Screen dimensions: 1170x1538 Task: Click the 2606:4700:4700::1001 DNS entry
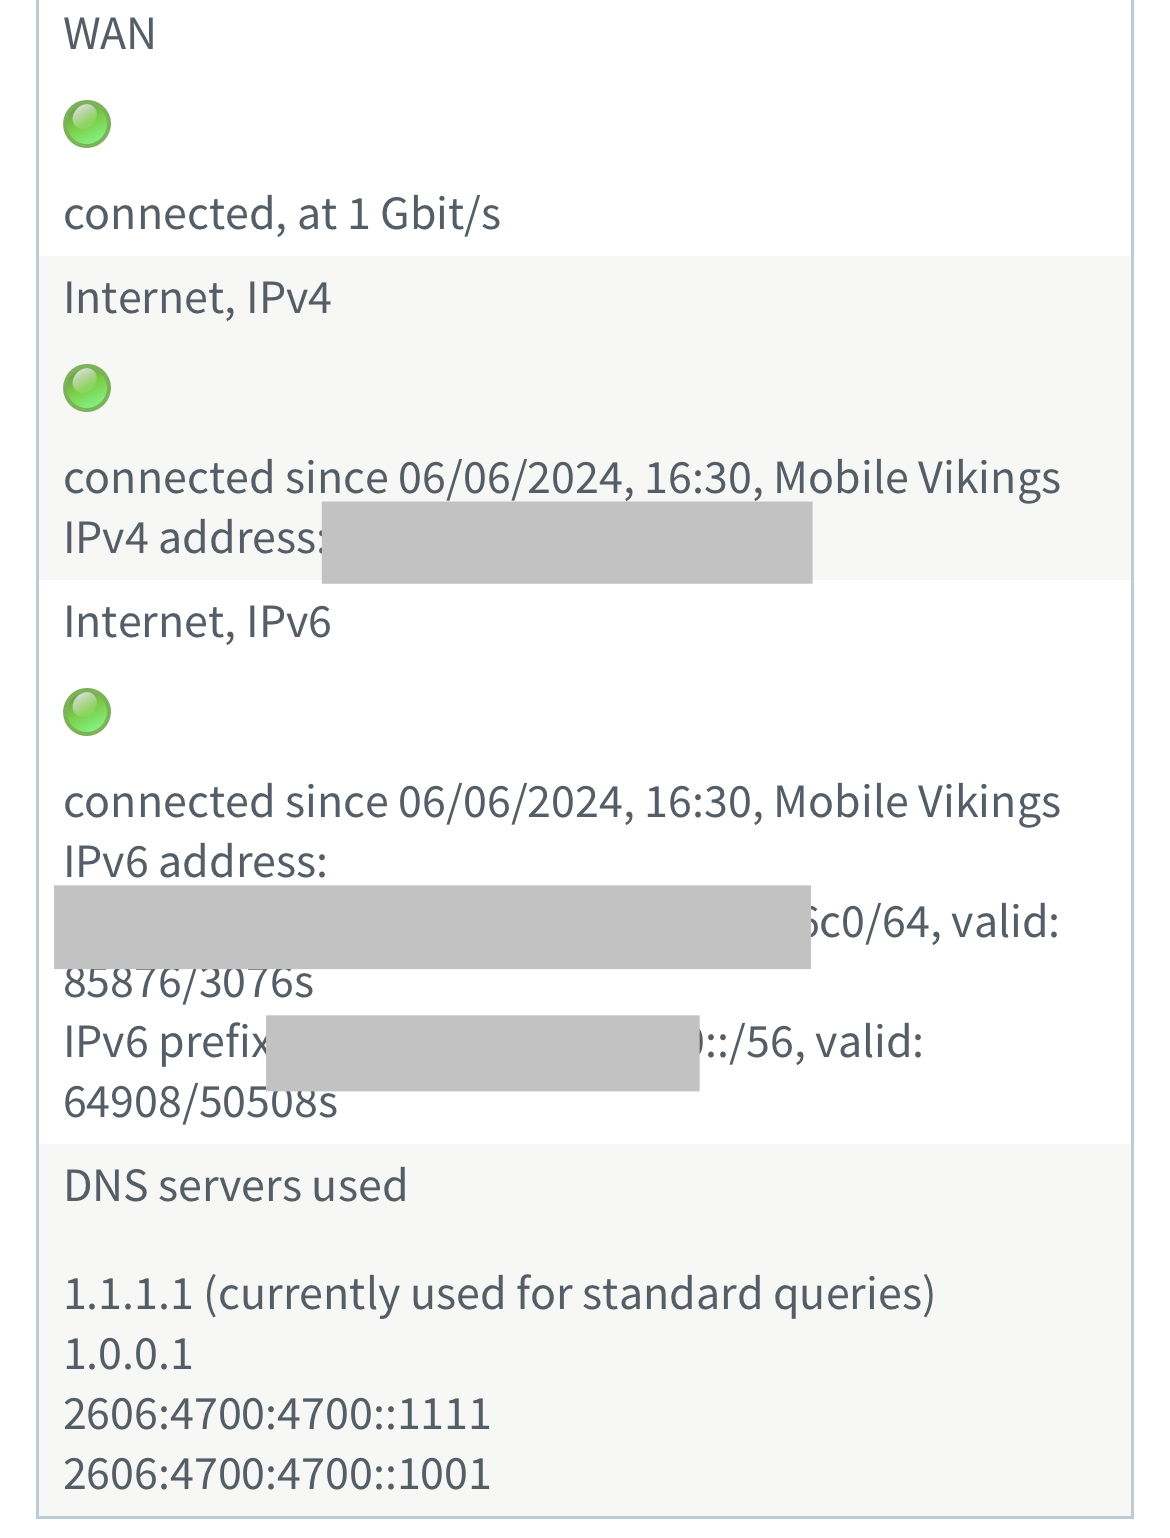[x=277, y=1474]
